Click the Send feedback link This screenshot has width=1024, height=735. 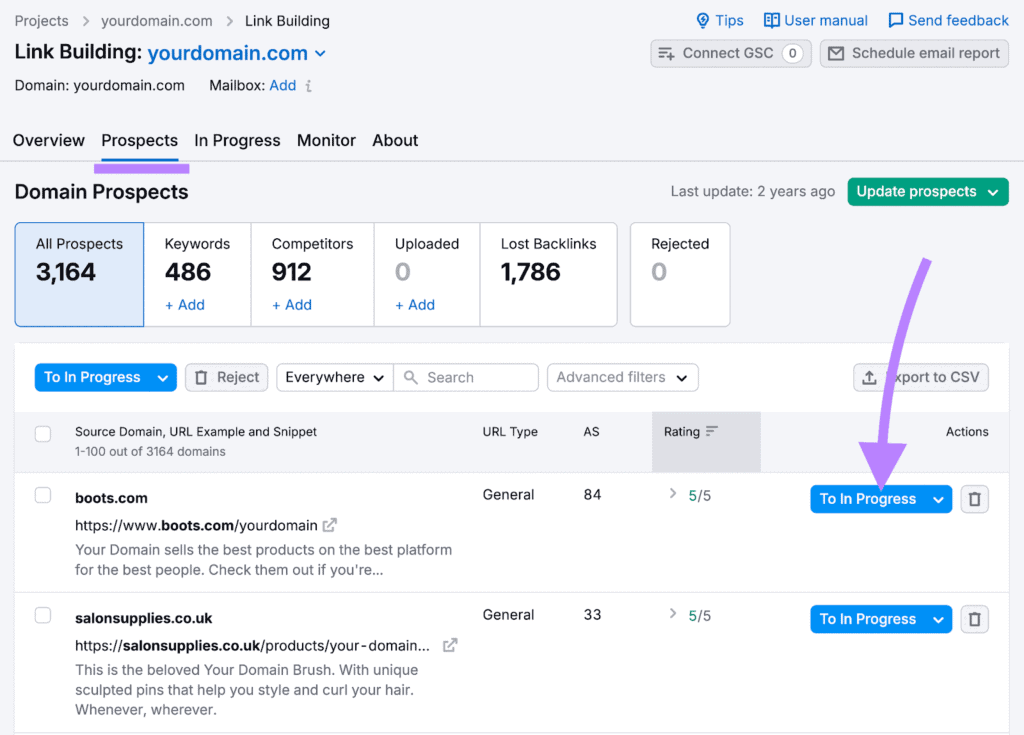948,20
